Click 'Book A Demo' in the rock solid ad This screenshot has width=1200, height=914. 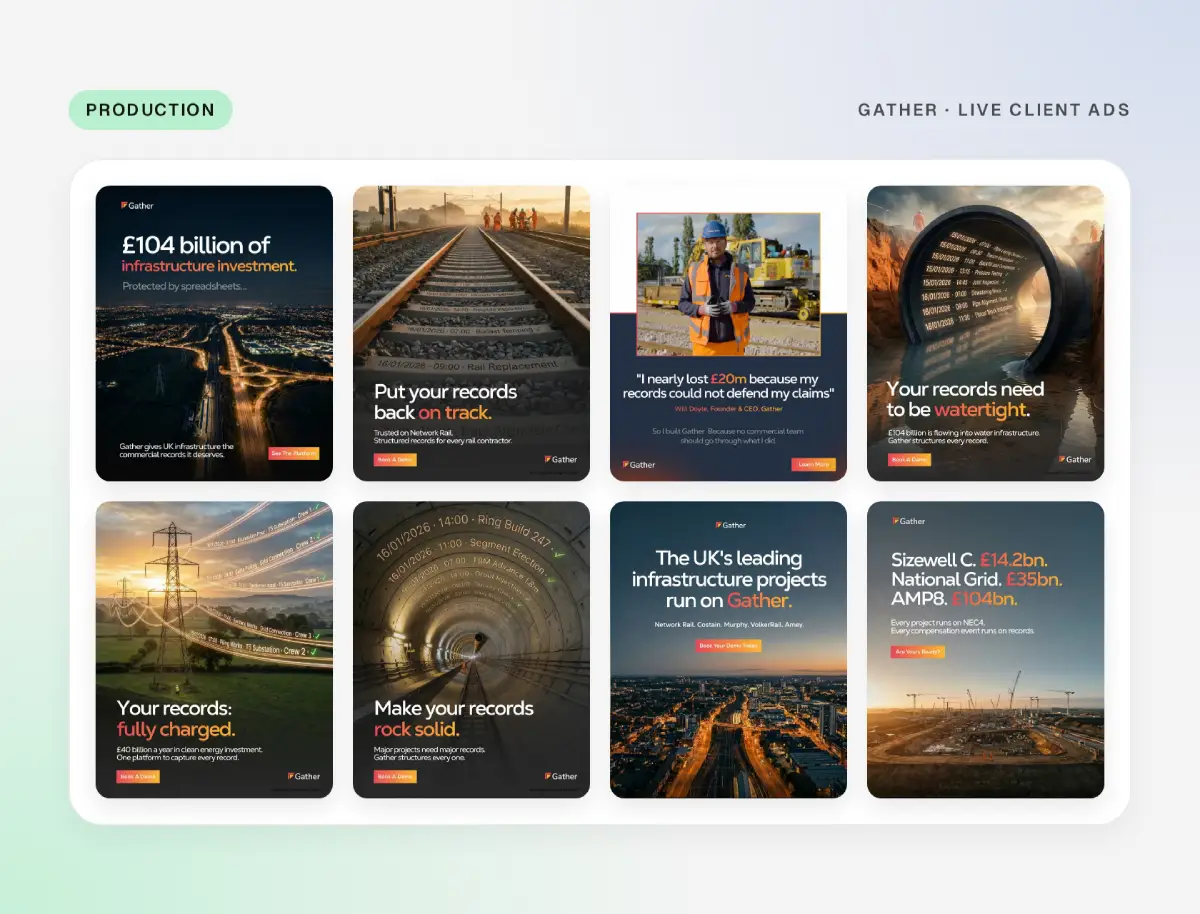[x=395, y=776]
